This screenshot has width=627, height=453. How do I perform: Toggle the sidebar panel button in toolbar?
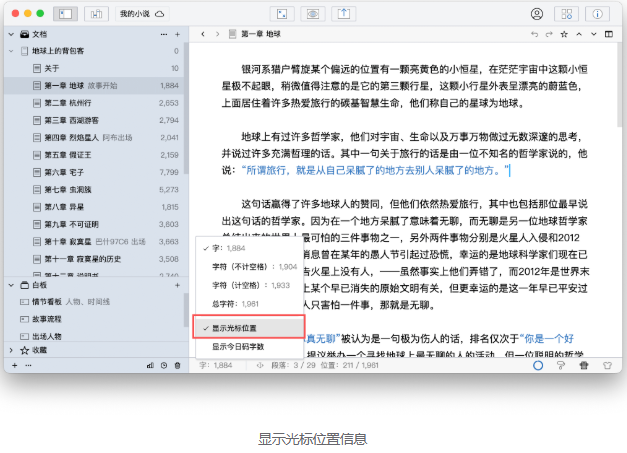tap(66, 14)
